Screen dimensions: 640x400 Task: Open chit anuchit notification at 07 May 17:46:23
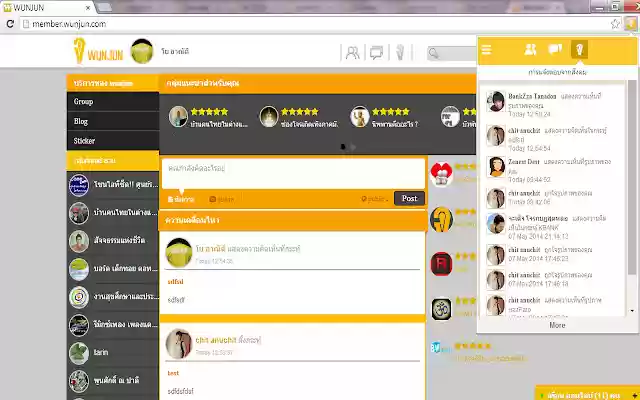coord(552,253)
